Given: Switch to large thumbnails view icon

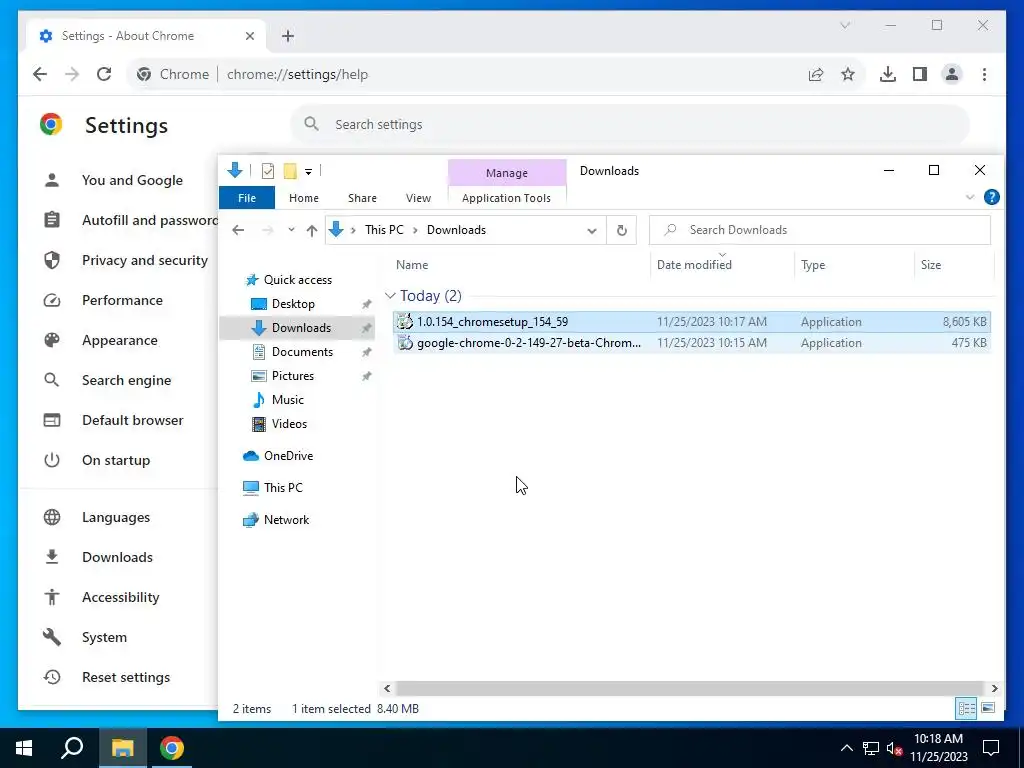Looking at the screenshot, I should [x=988, y=708].
